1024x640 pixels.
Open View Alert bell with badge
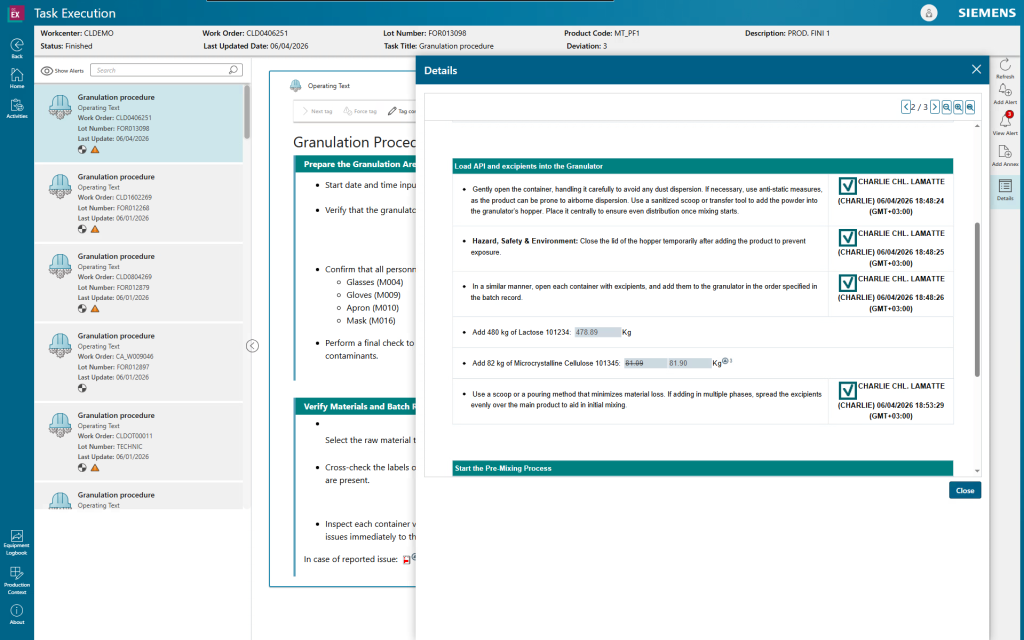(1005, 123)
